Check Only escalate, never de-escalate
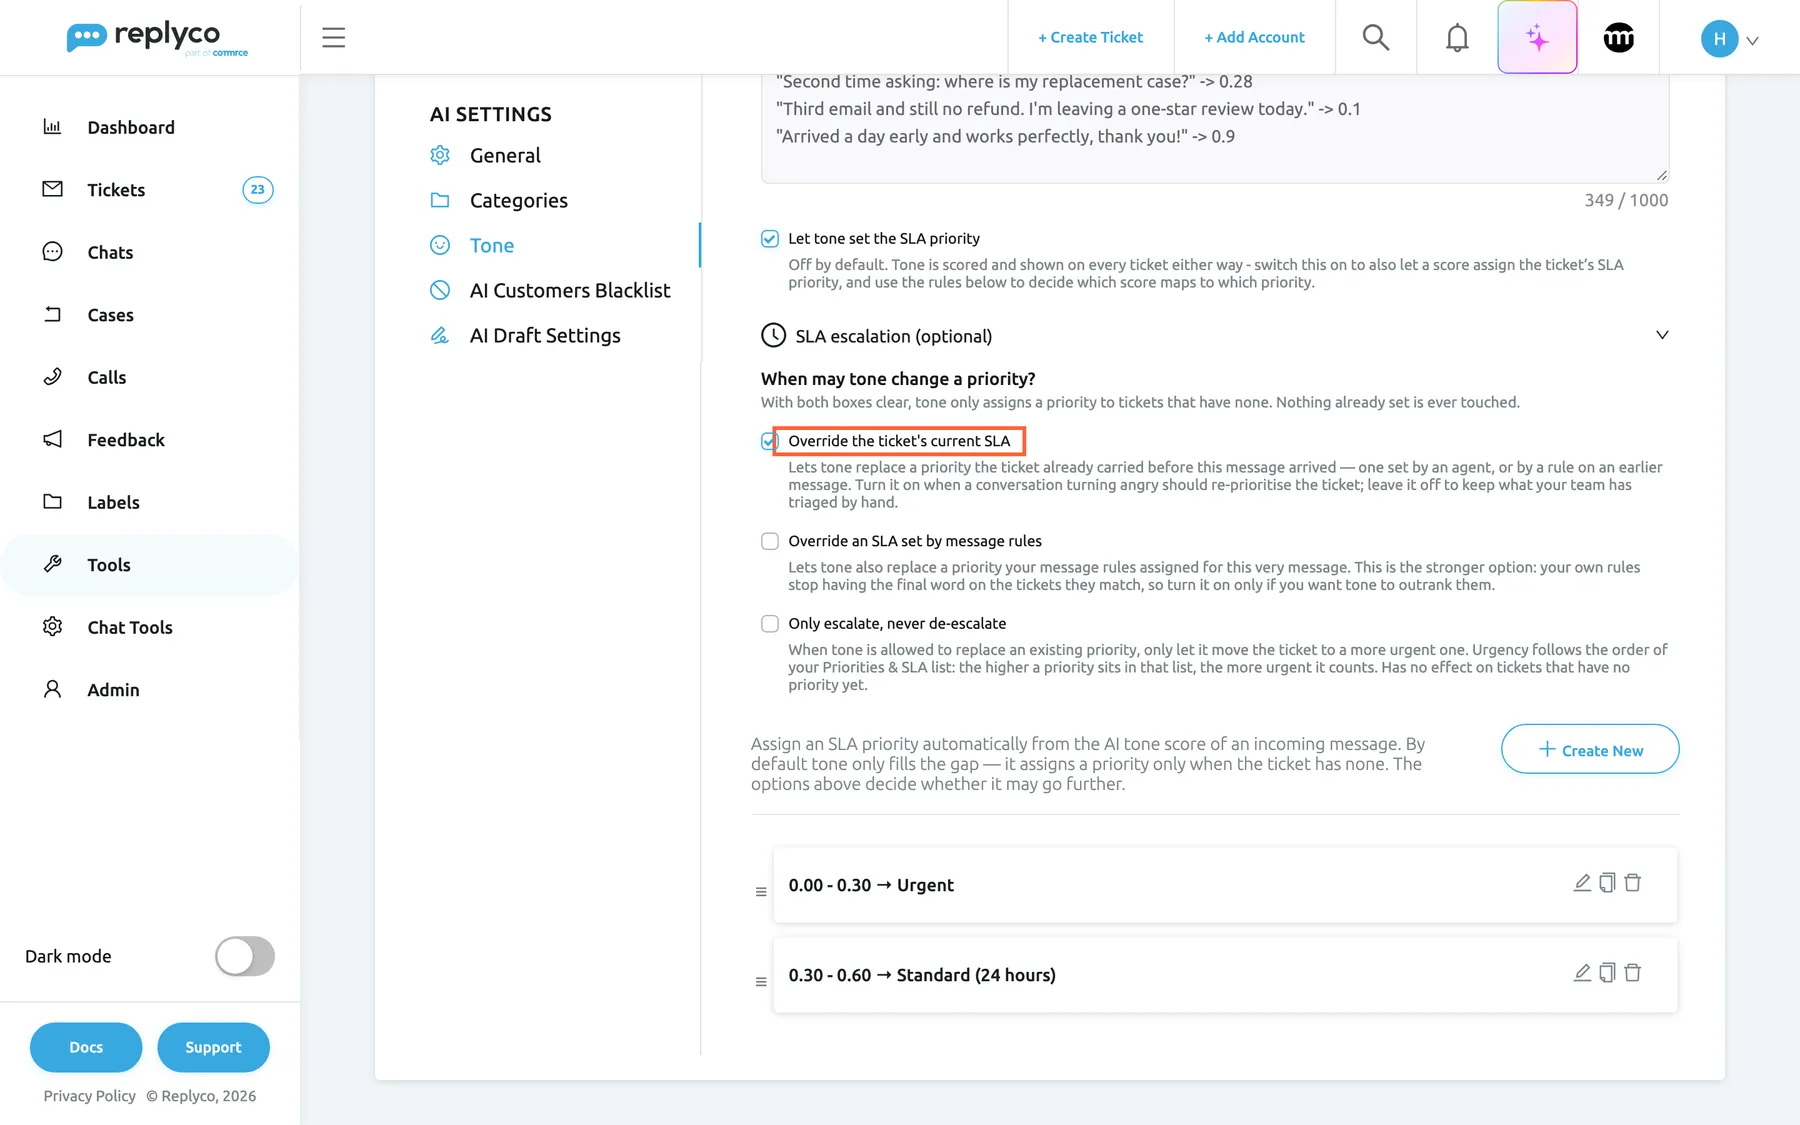Screen dimensions: 1800x1125 770,624
